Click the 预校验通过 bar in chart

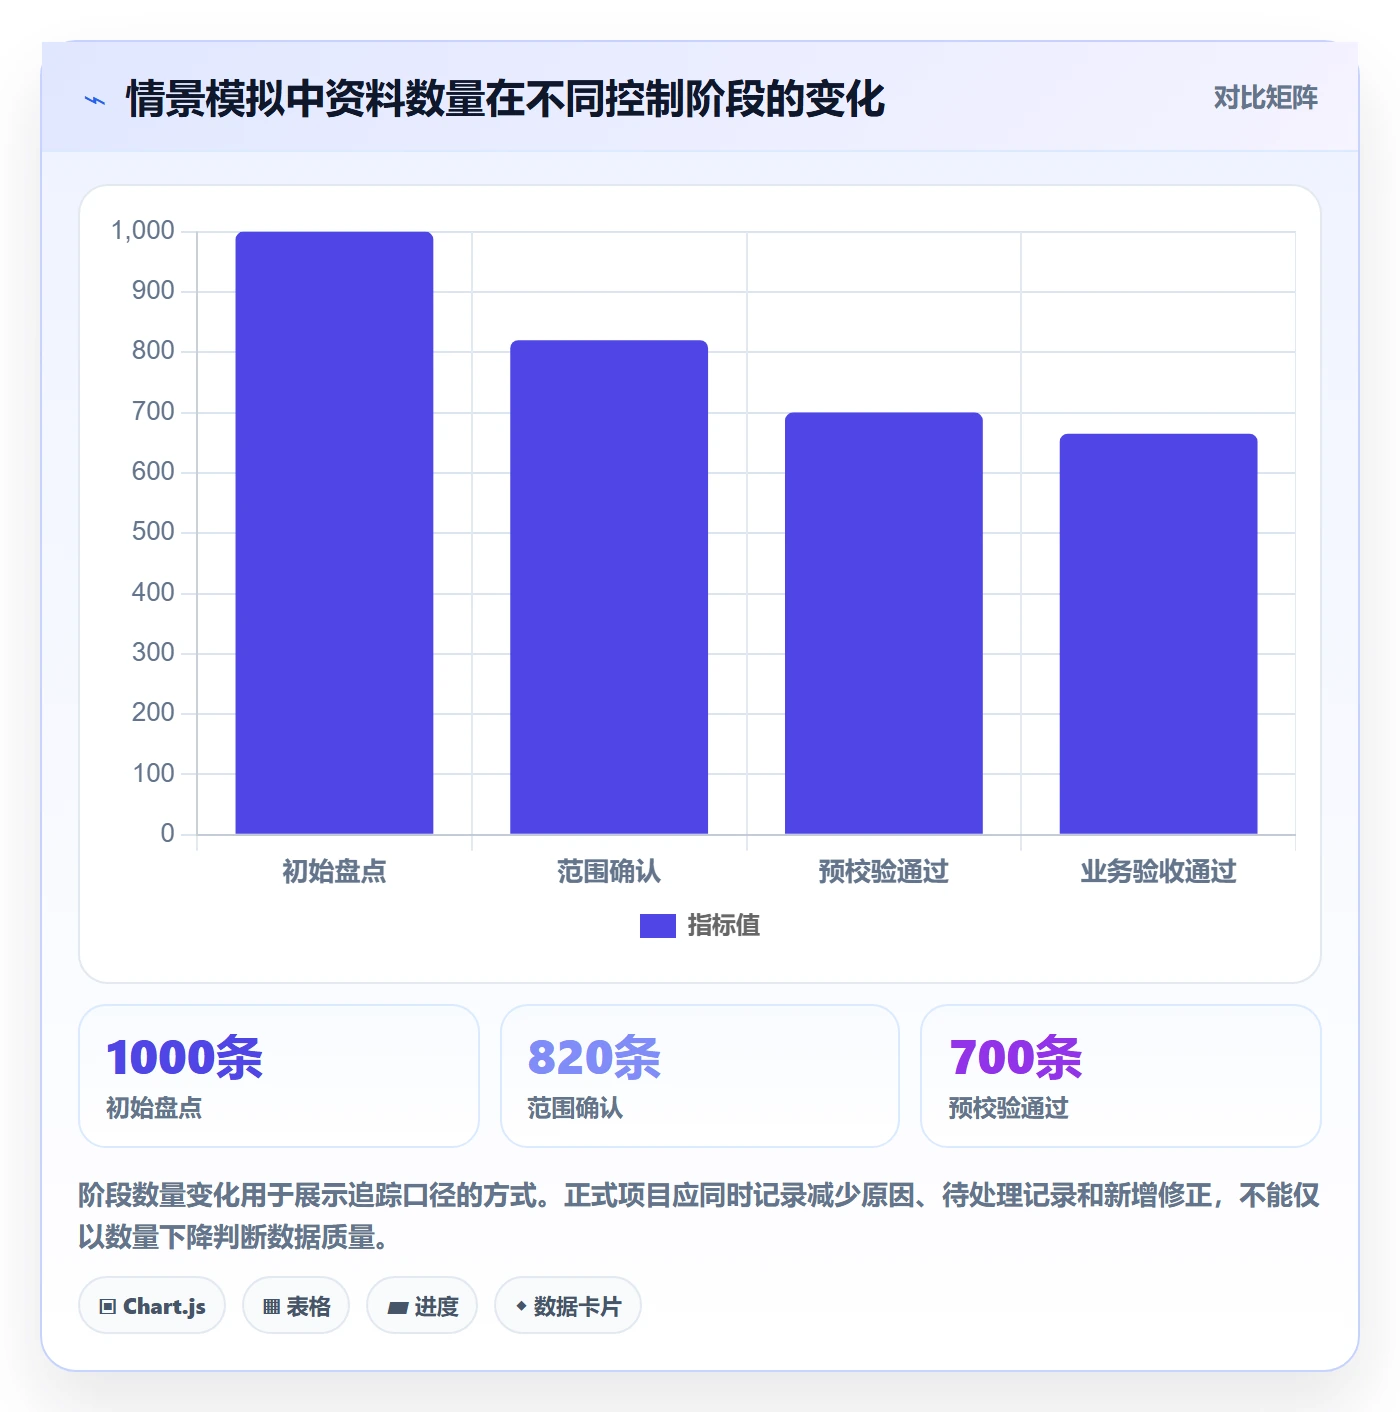(884, 623)
